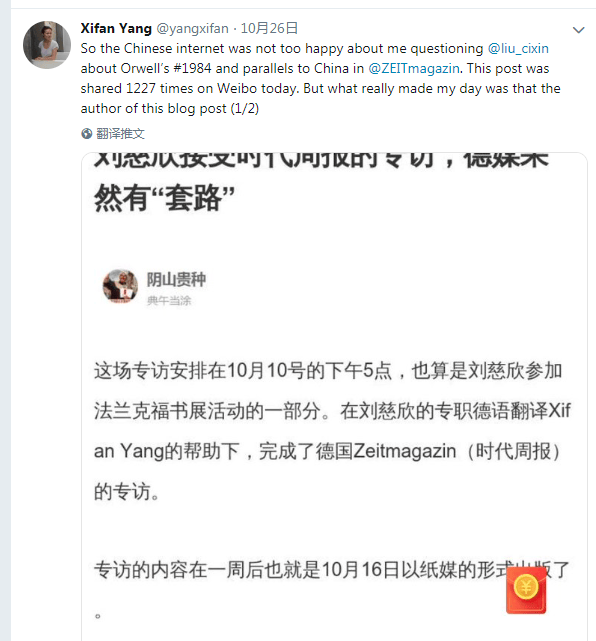Click the author subtitle 典午当涂

[169, 301]
